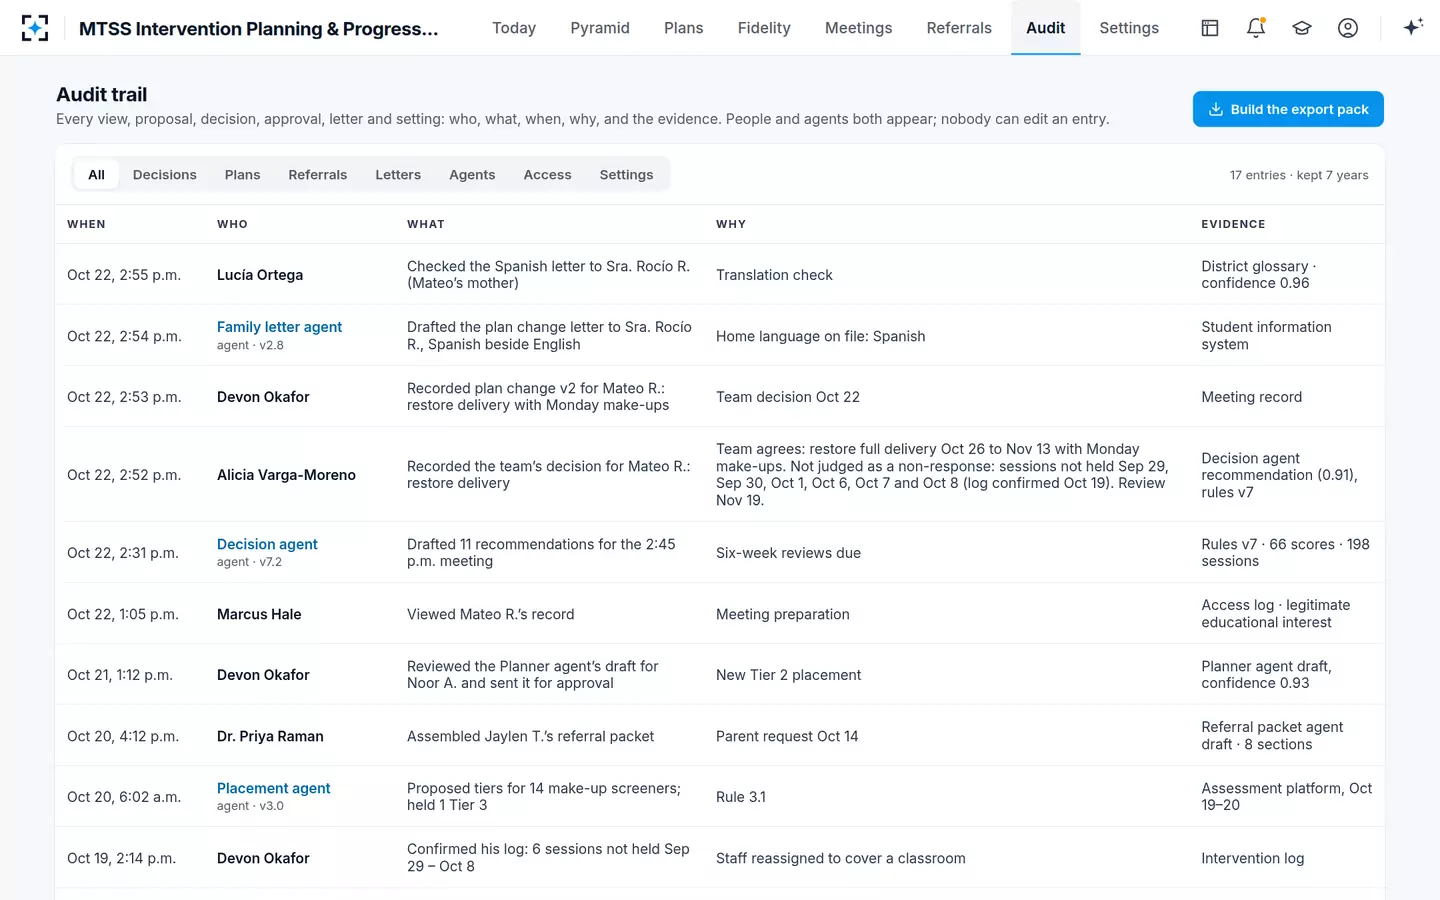1440x900 pixels.
Task: Click the '17 entries · kept 7 years' label
Action: tap(1299, 175)
